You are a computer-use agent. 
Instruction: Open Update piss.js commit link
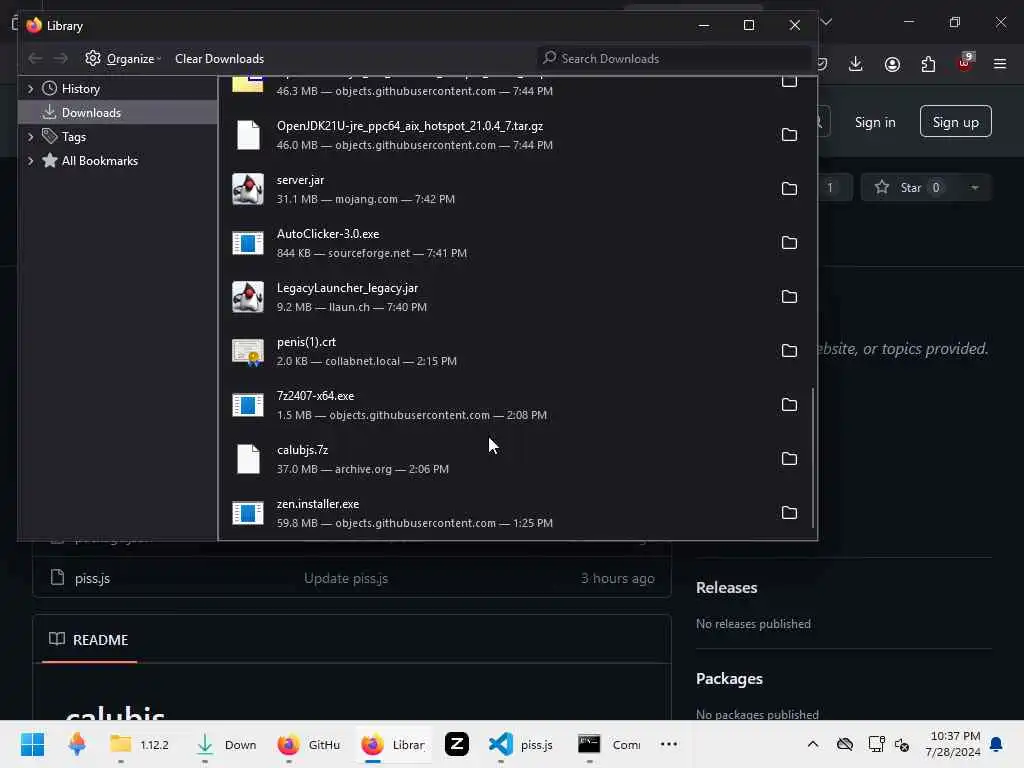coord(345,579)
